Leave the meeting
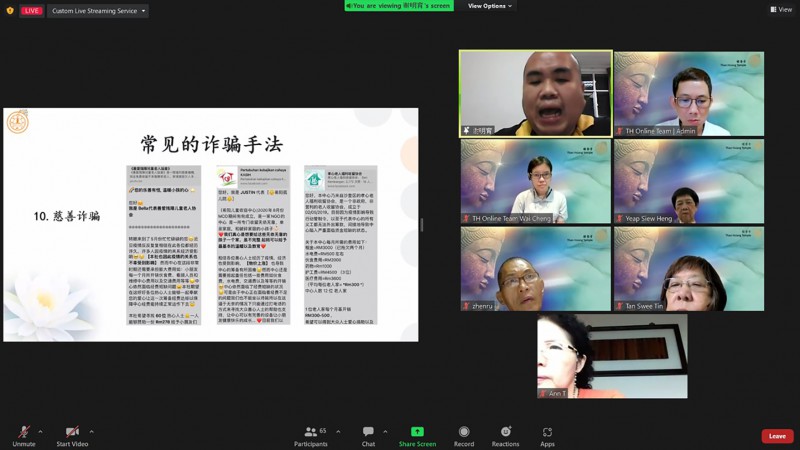The image size is (800, 450). pos(777,436)
